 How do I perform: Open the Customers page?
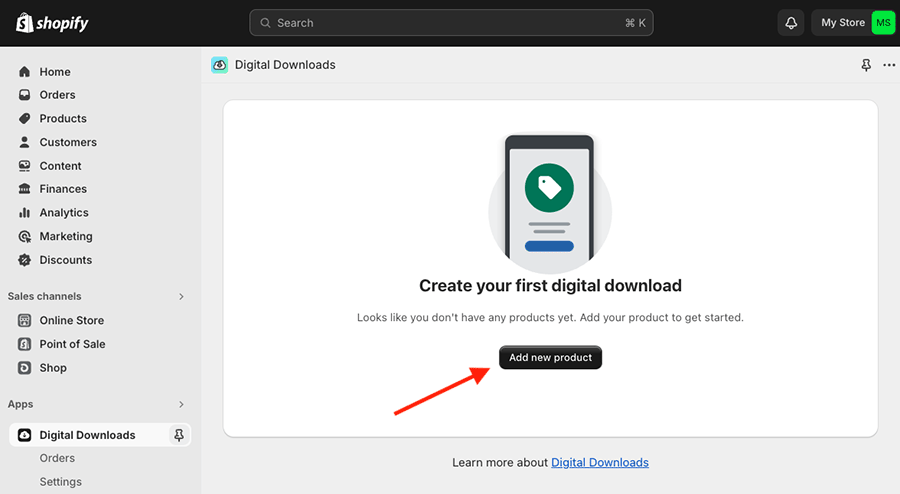click(68, 142)
